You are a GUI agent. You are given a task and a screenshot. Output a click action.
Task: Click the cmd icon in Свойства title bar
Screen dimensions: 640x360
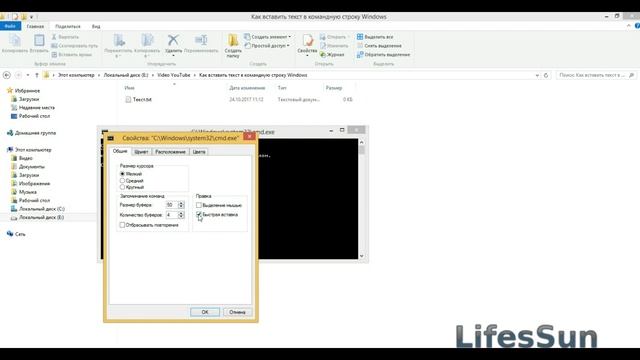pos(111,138)
